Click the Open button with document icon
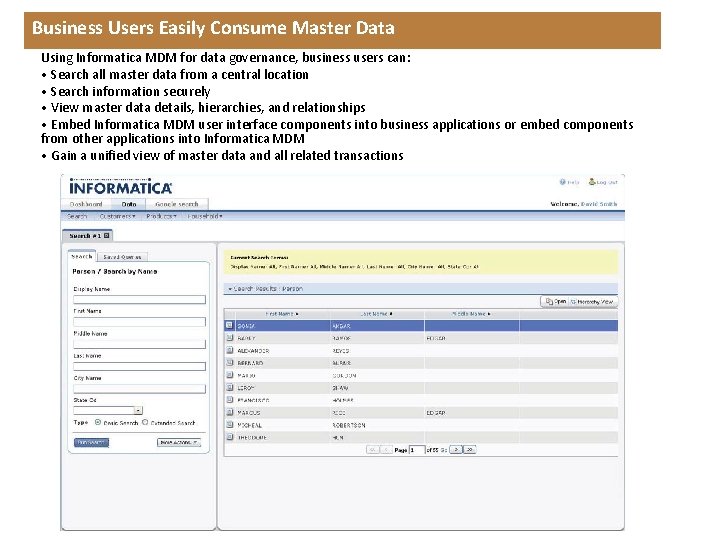The image size is (720, 540). coord(555,302)
